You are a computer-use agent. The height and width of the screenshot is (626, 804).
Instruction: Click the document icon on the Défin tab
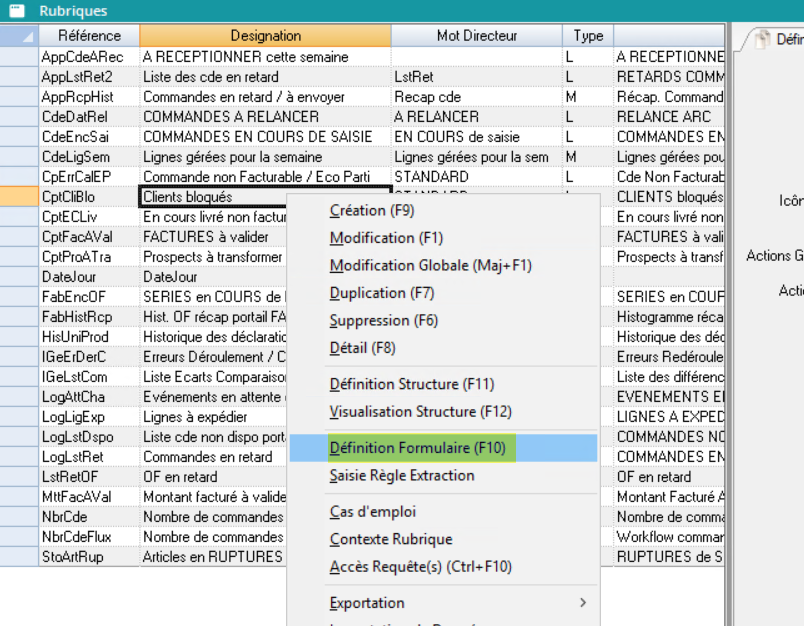[x=762, y=39]
